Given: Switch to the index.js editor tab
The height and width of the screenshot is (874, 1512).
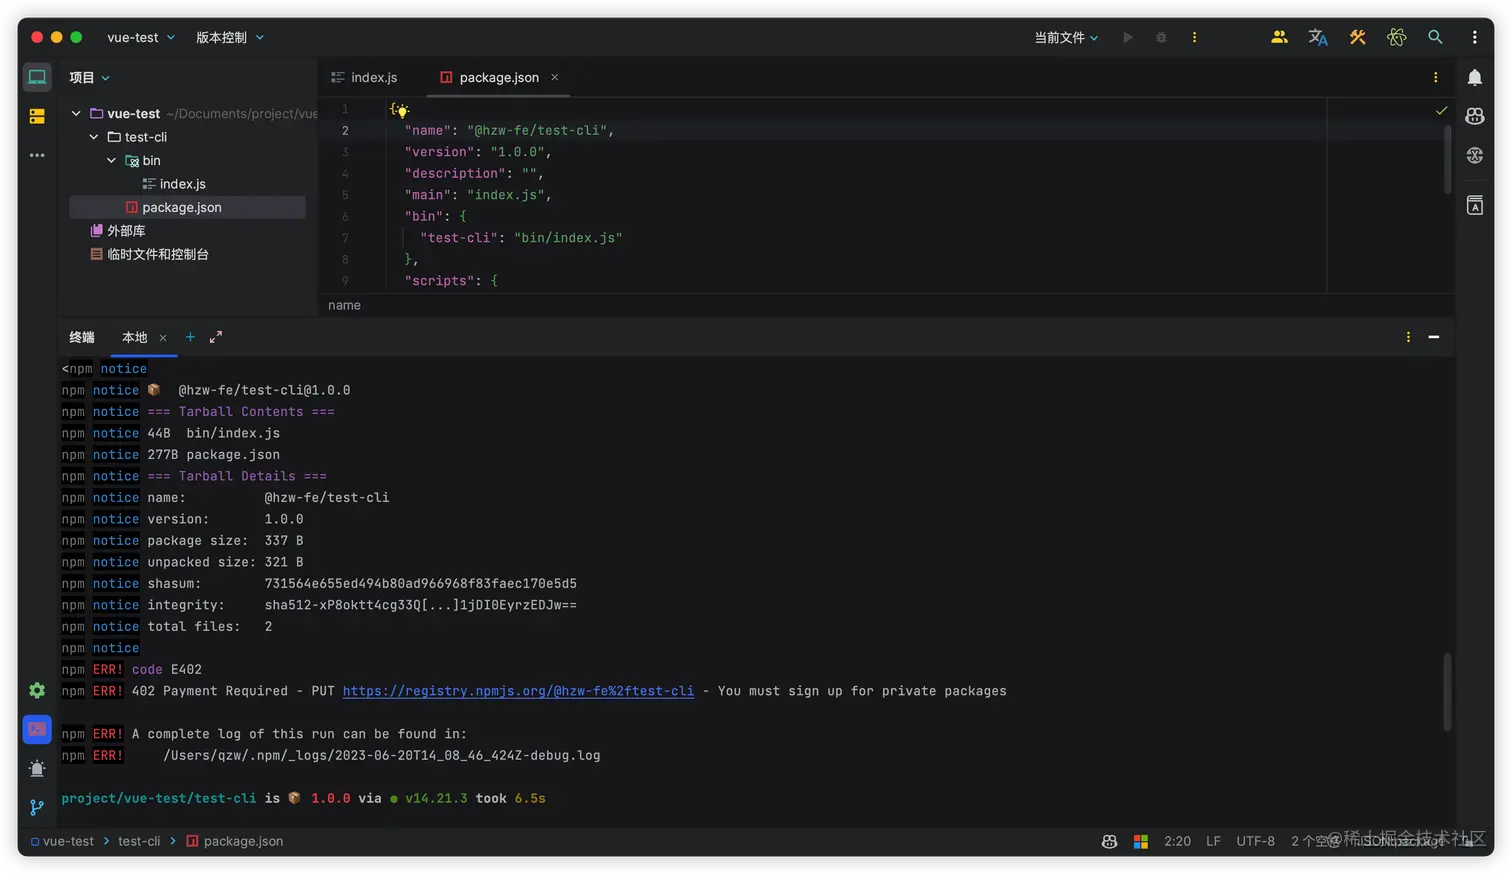Looking at the screenshot, I should coord(365,77).
